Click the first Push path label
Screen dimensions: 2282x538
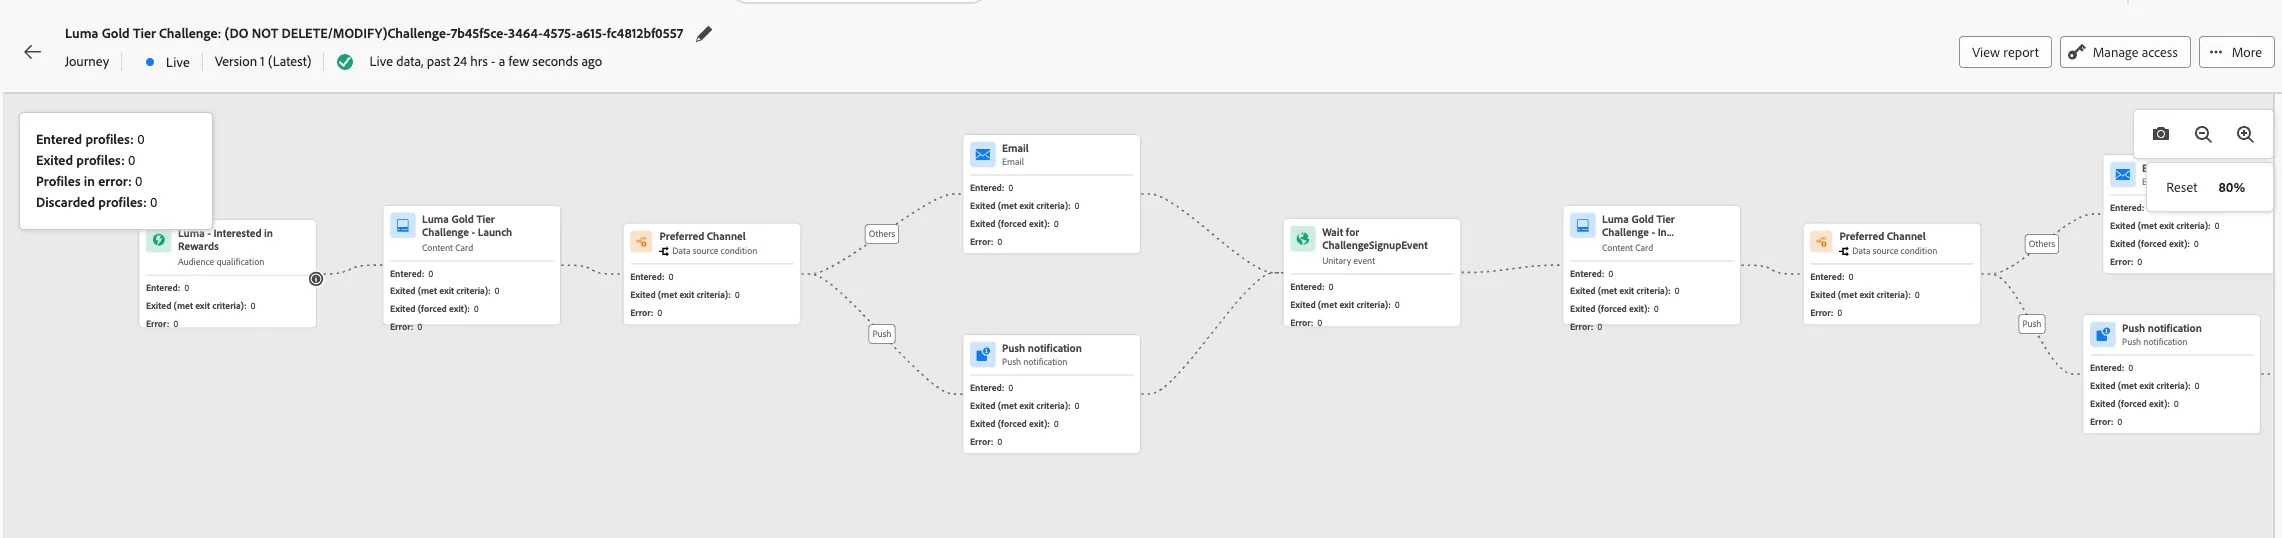[x=881, y=334]
